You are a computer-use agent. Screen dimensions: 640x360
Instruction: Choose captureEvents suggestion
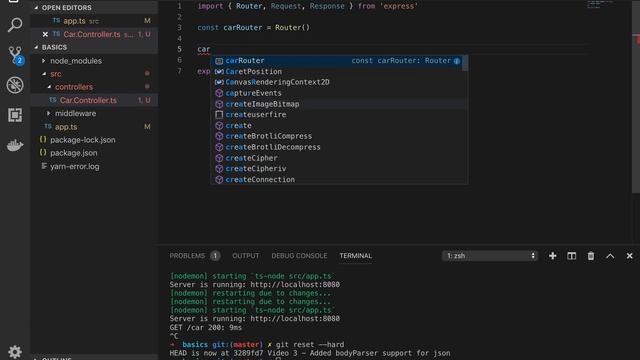(x=336, y=93)
